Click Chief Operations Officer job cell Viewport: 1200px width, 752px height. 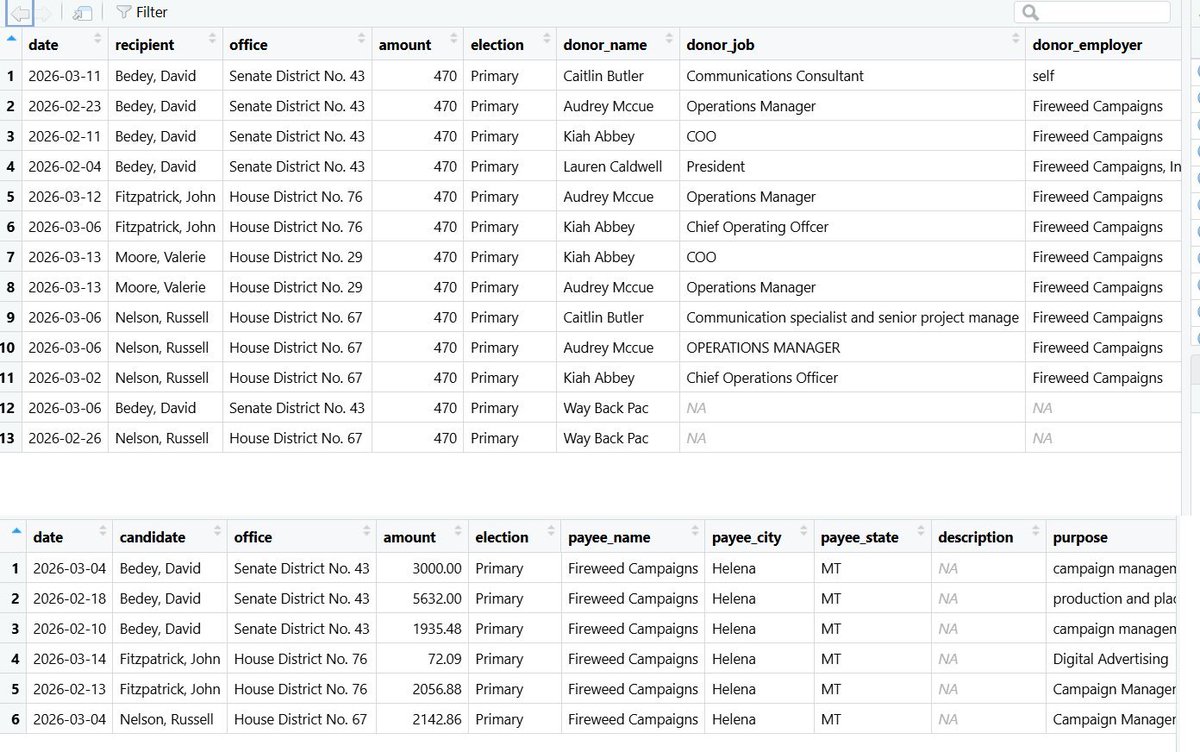point(762,378)
